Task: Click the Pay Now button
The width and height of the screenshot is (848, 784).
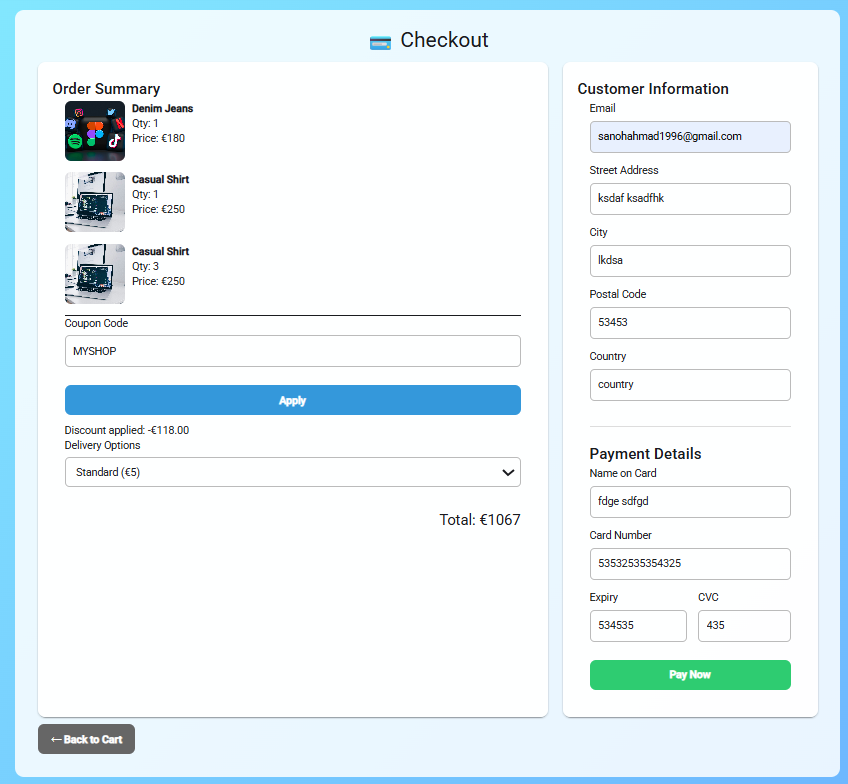Action: [690, 675]
